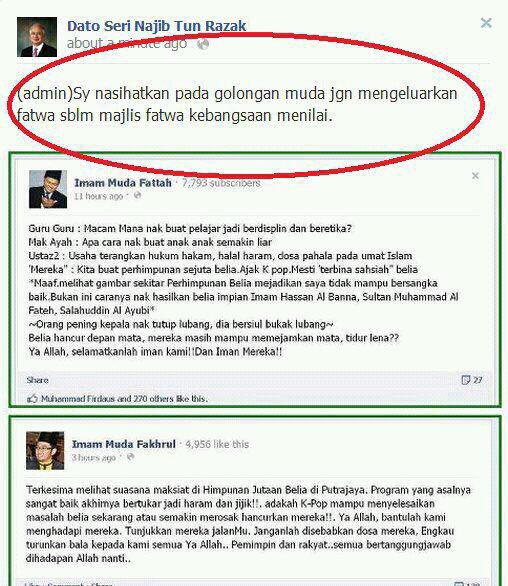508x586 pixels.
Task: Open Imam Muda Fattah's profile photo
Action: tap(48, 189)
